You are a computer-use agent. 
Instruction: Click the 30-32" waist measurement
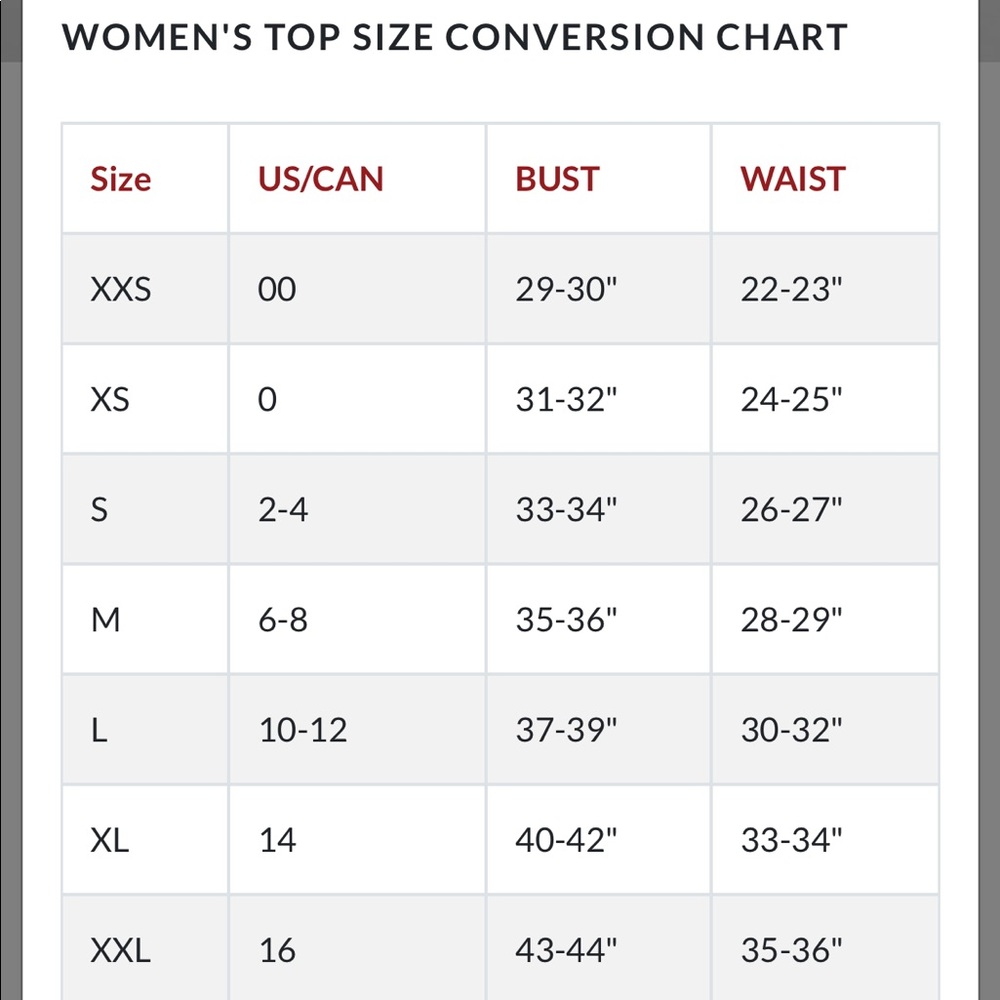point(791,730)
